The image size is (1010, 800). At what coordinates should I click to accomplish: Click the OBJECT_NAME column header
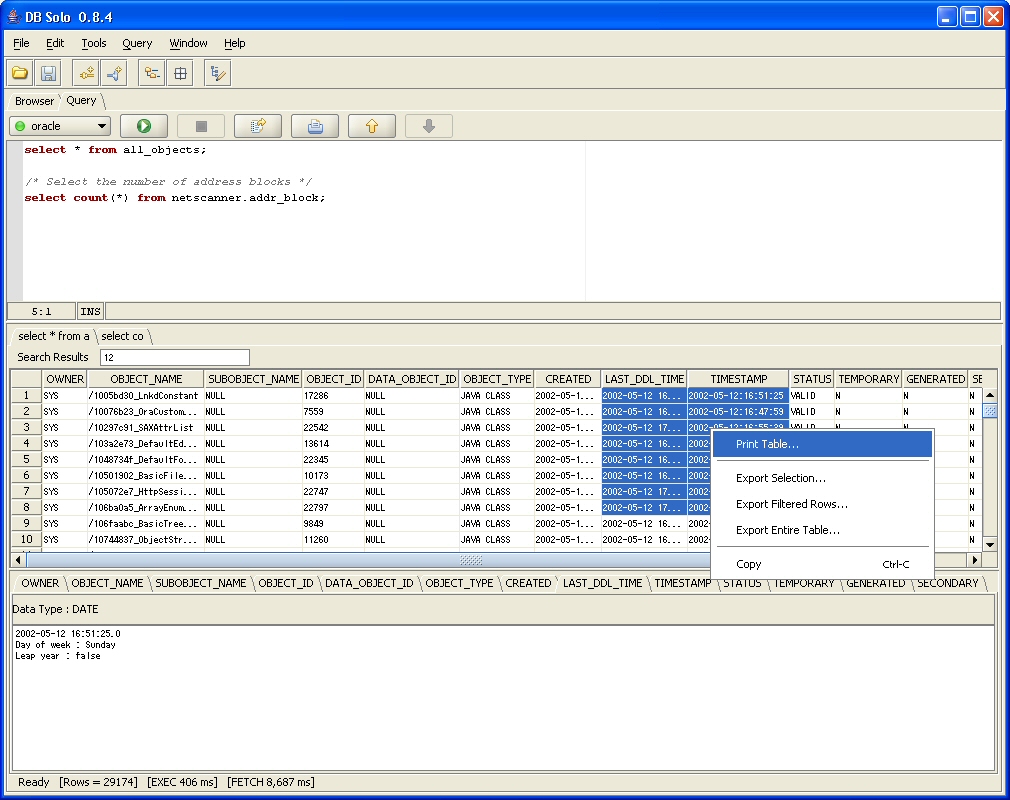pos(146,379)
